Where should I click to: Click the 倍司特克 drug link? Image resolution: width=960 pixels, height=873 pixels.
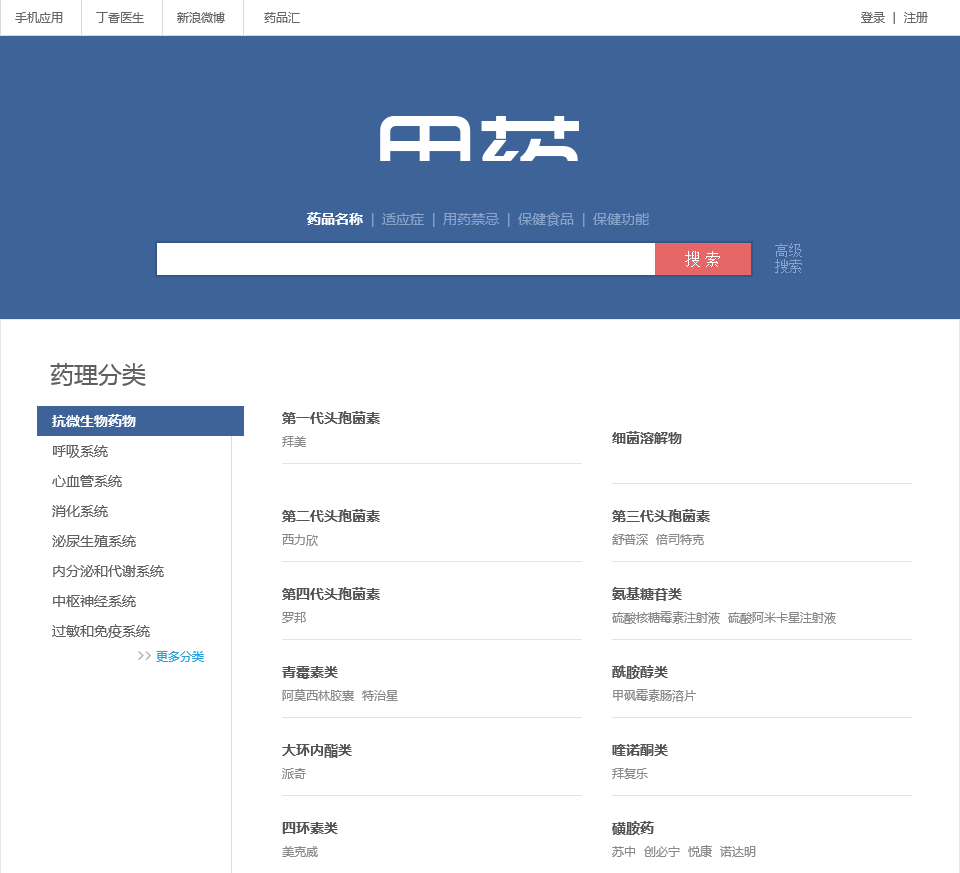(680, 539)
